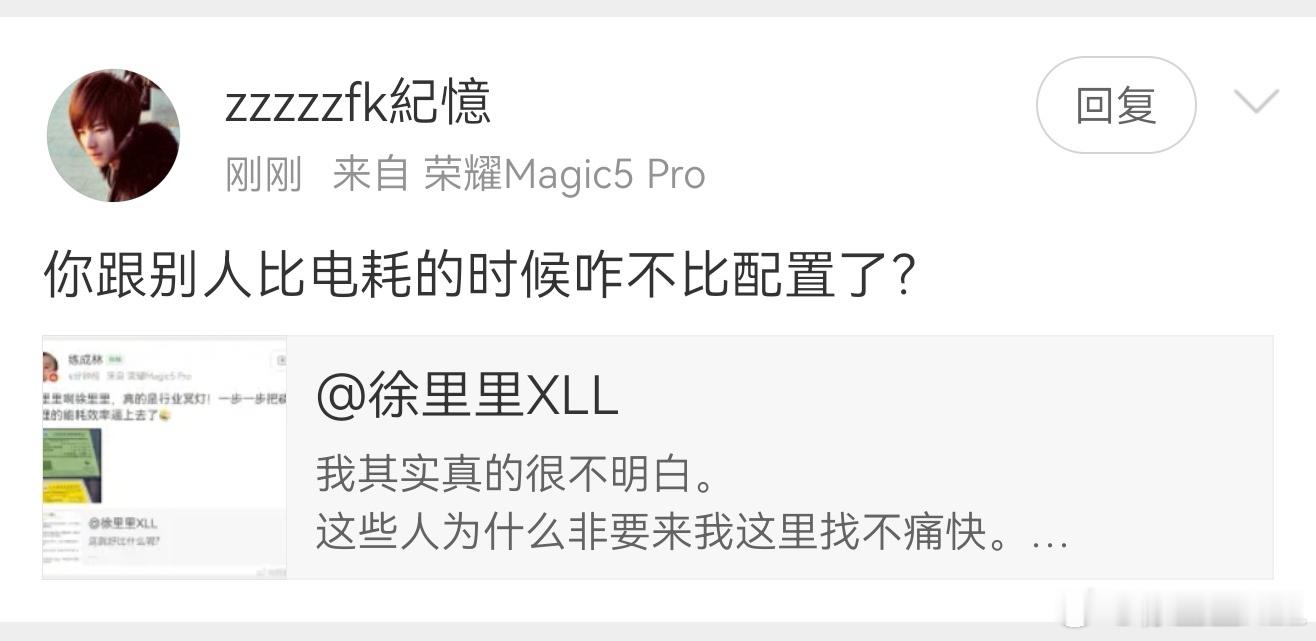Click the name 练成林 inside the thumbnail
The width and height of the screenshot is (1316, 641).
(86, 358)
